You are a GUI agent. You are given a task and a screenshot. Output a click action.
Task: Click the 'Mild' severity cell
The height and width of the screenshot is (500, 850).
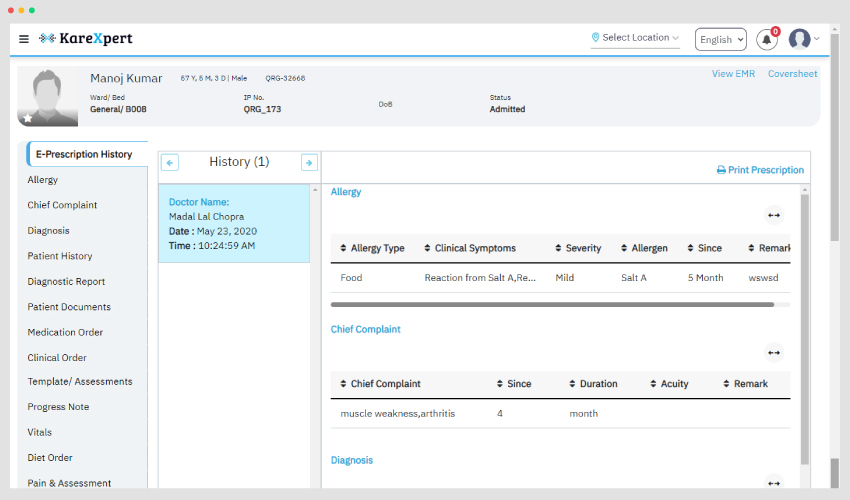click(x=564, y=278)
